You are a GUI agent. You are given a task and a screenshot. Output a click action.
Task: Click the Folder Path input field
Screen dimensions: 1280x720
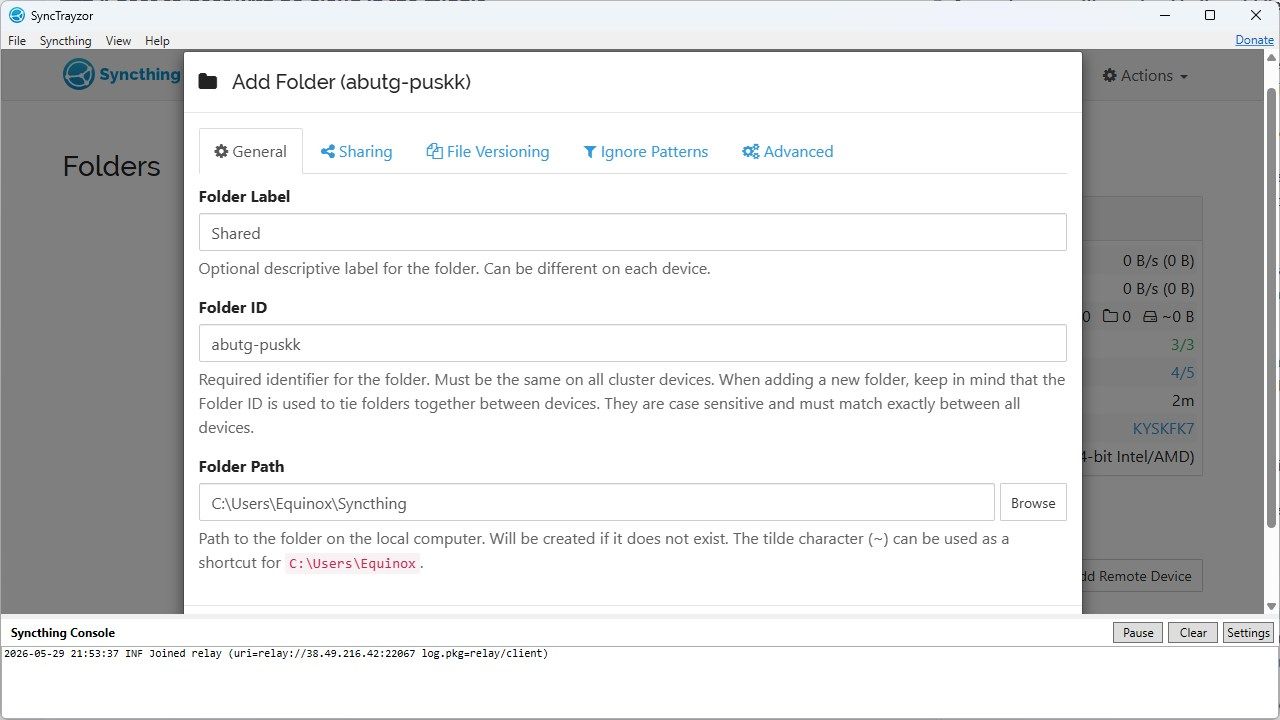click(x=597, y=503)
